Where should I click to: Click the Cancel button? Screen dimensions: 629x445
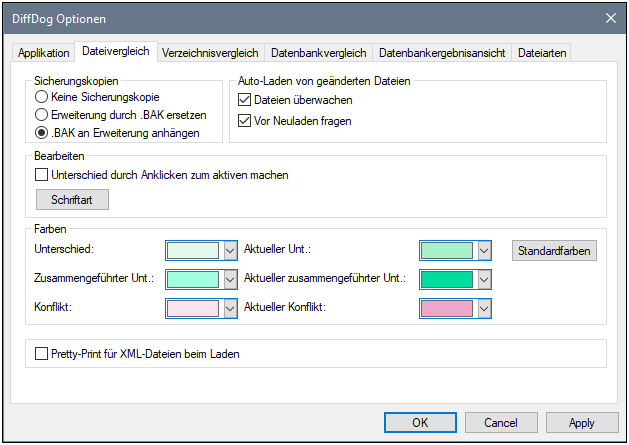[501, 423]
